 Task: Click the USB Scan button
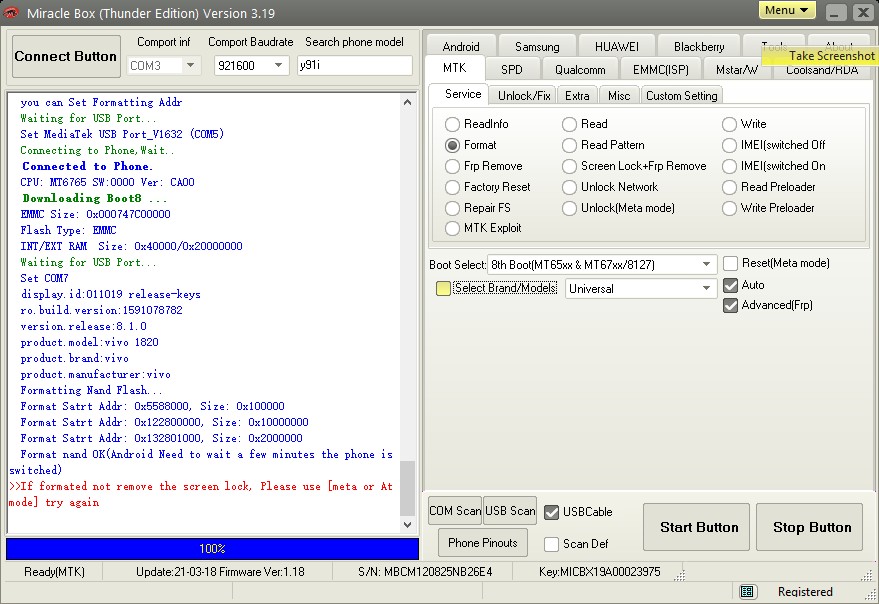(510, 511)
